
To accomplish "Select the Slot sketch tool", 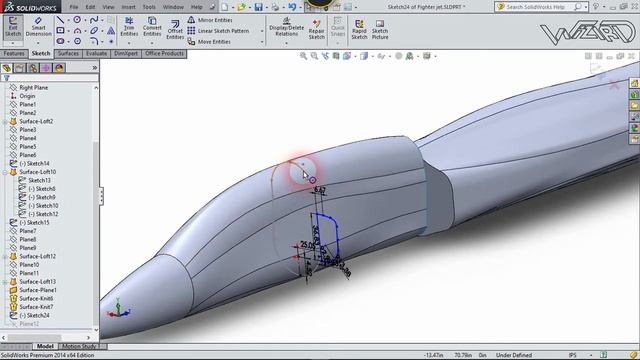I will tap(60, 41).
